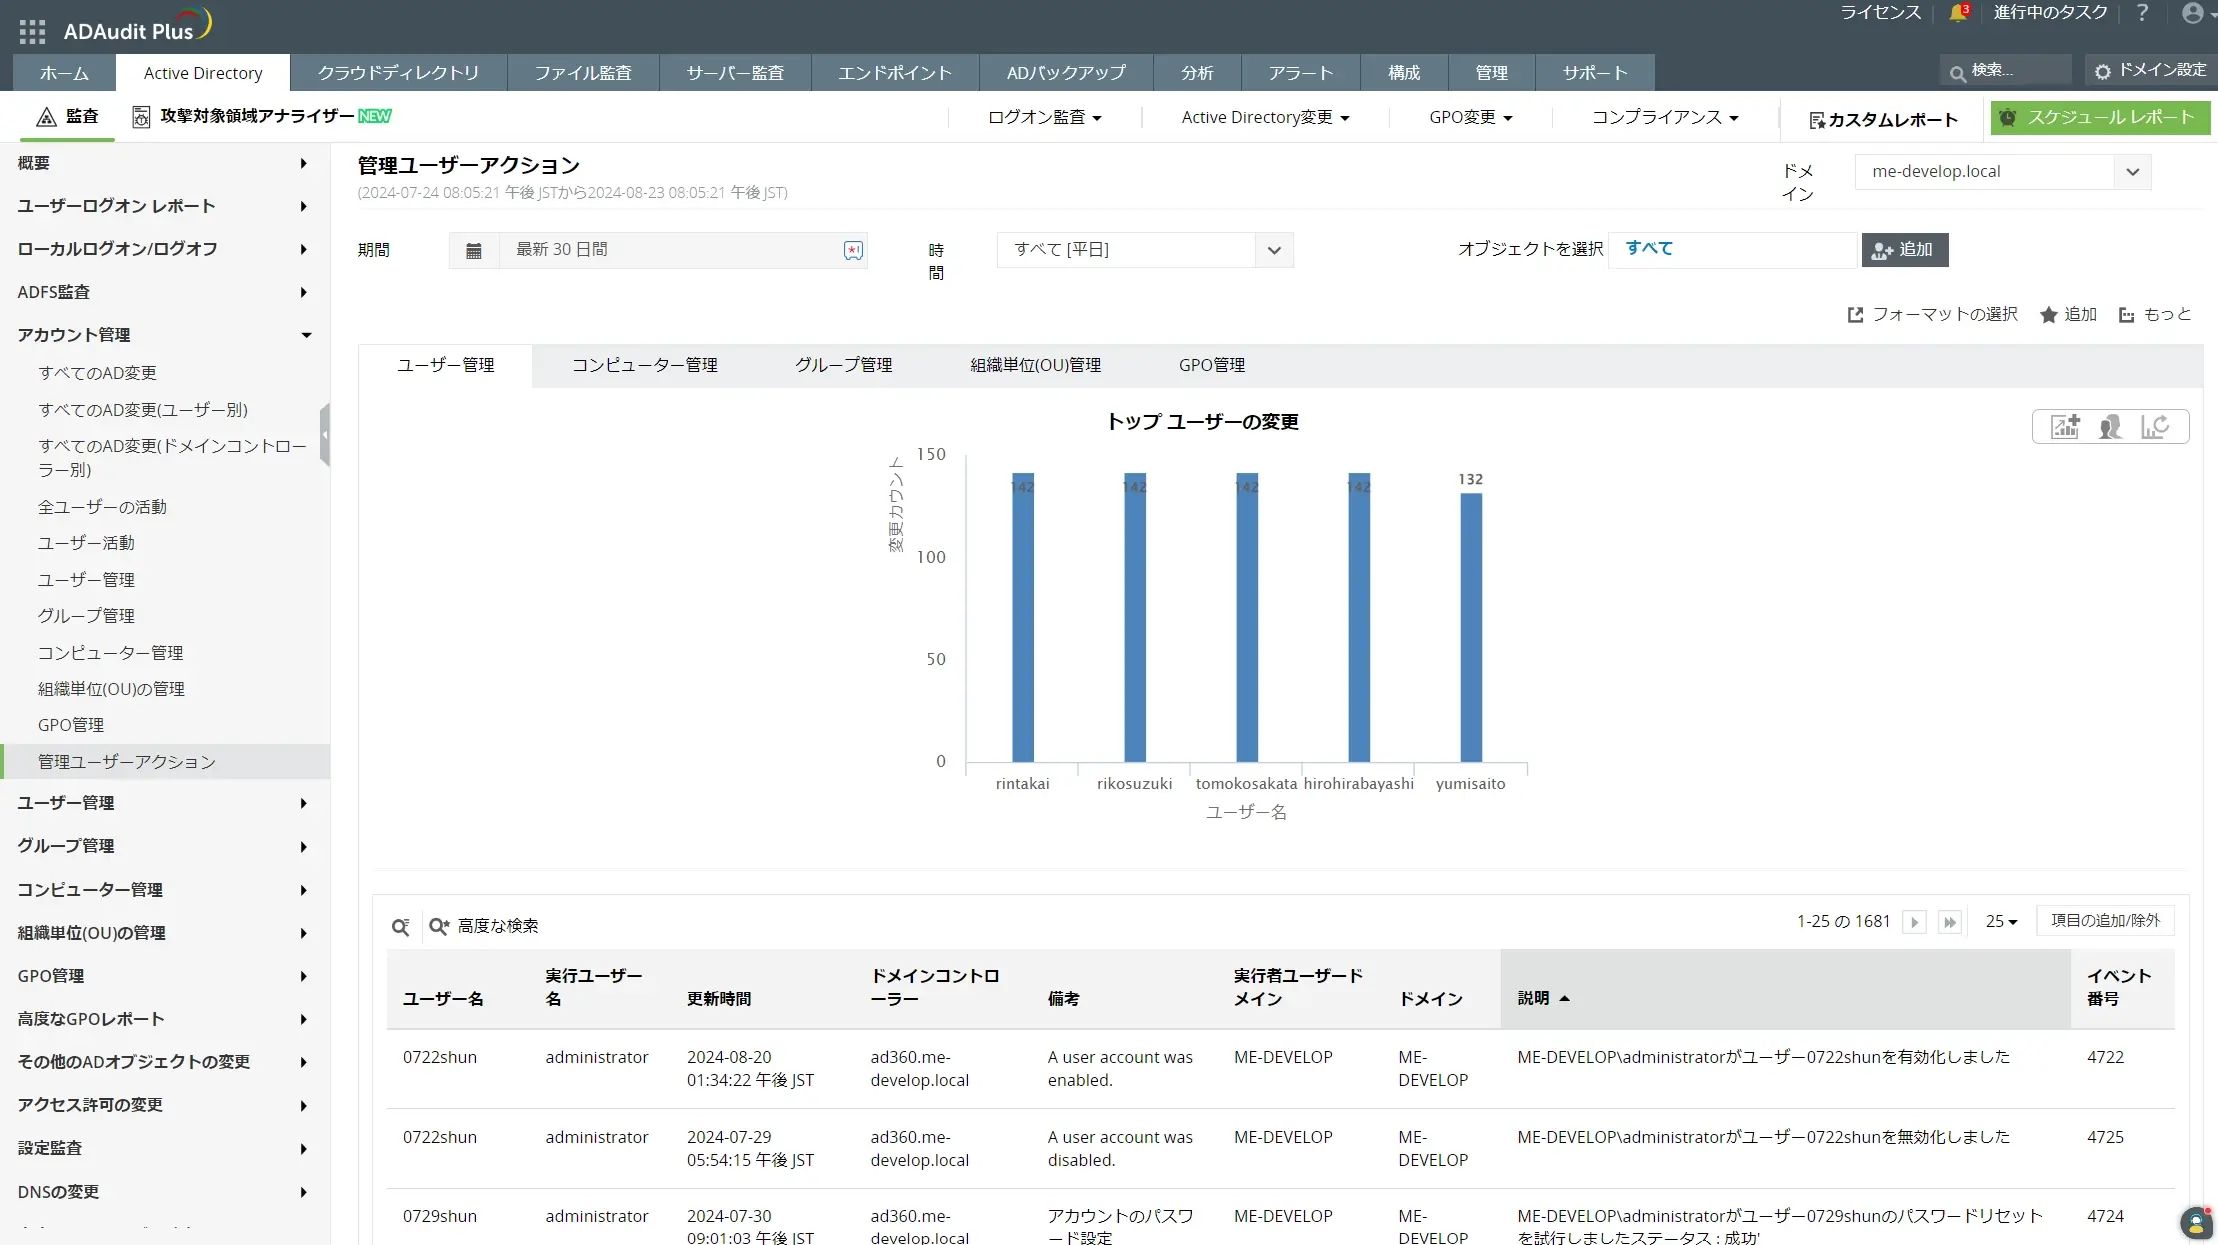This screenshot has height=1245, width=2218.
Task: Click the 項目の追加/除外 button
Action: point(2105,921)
